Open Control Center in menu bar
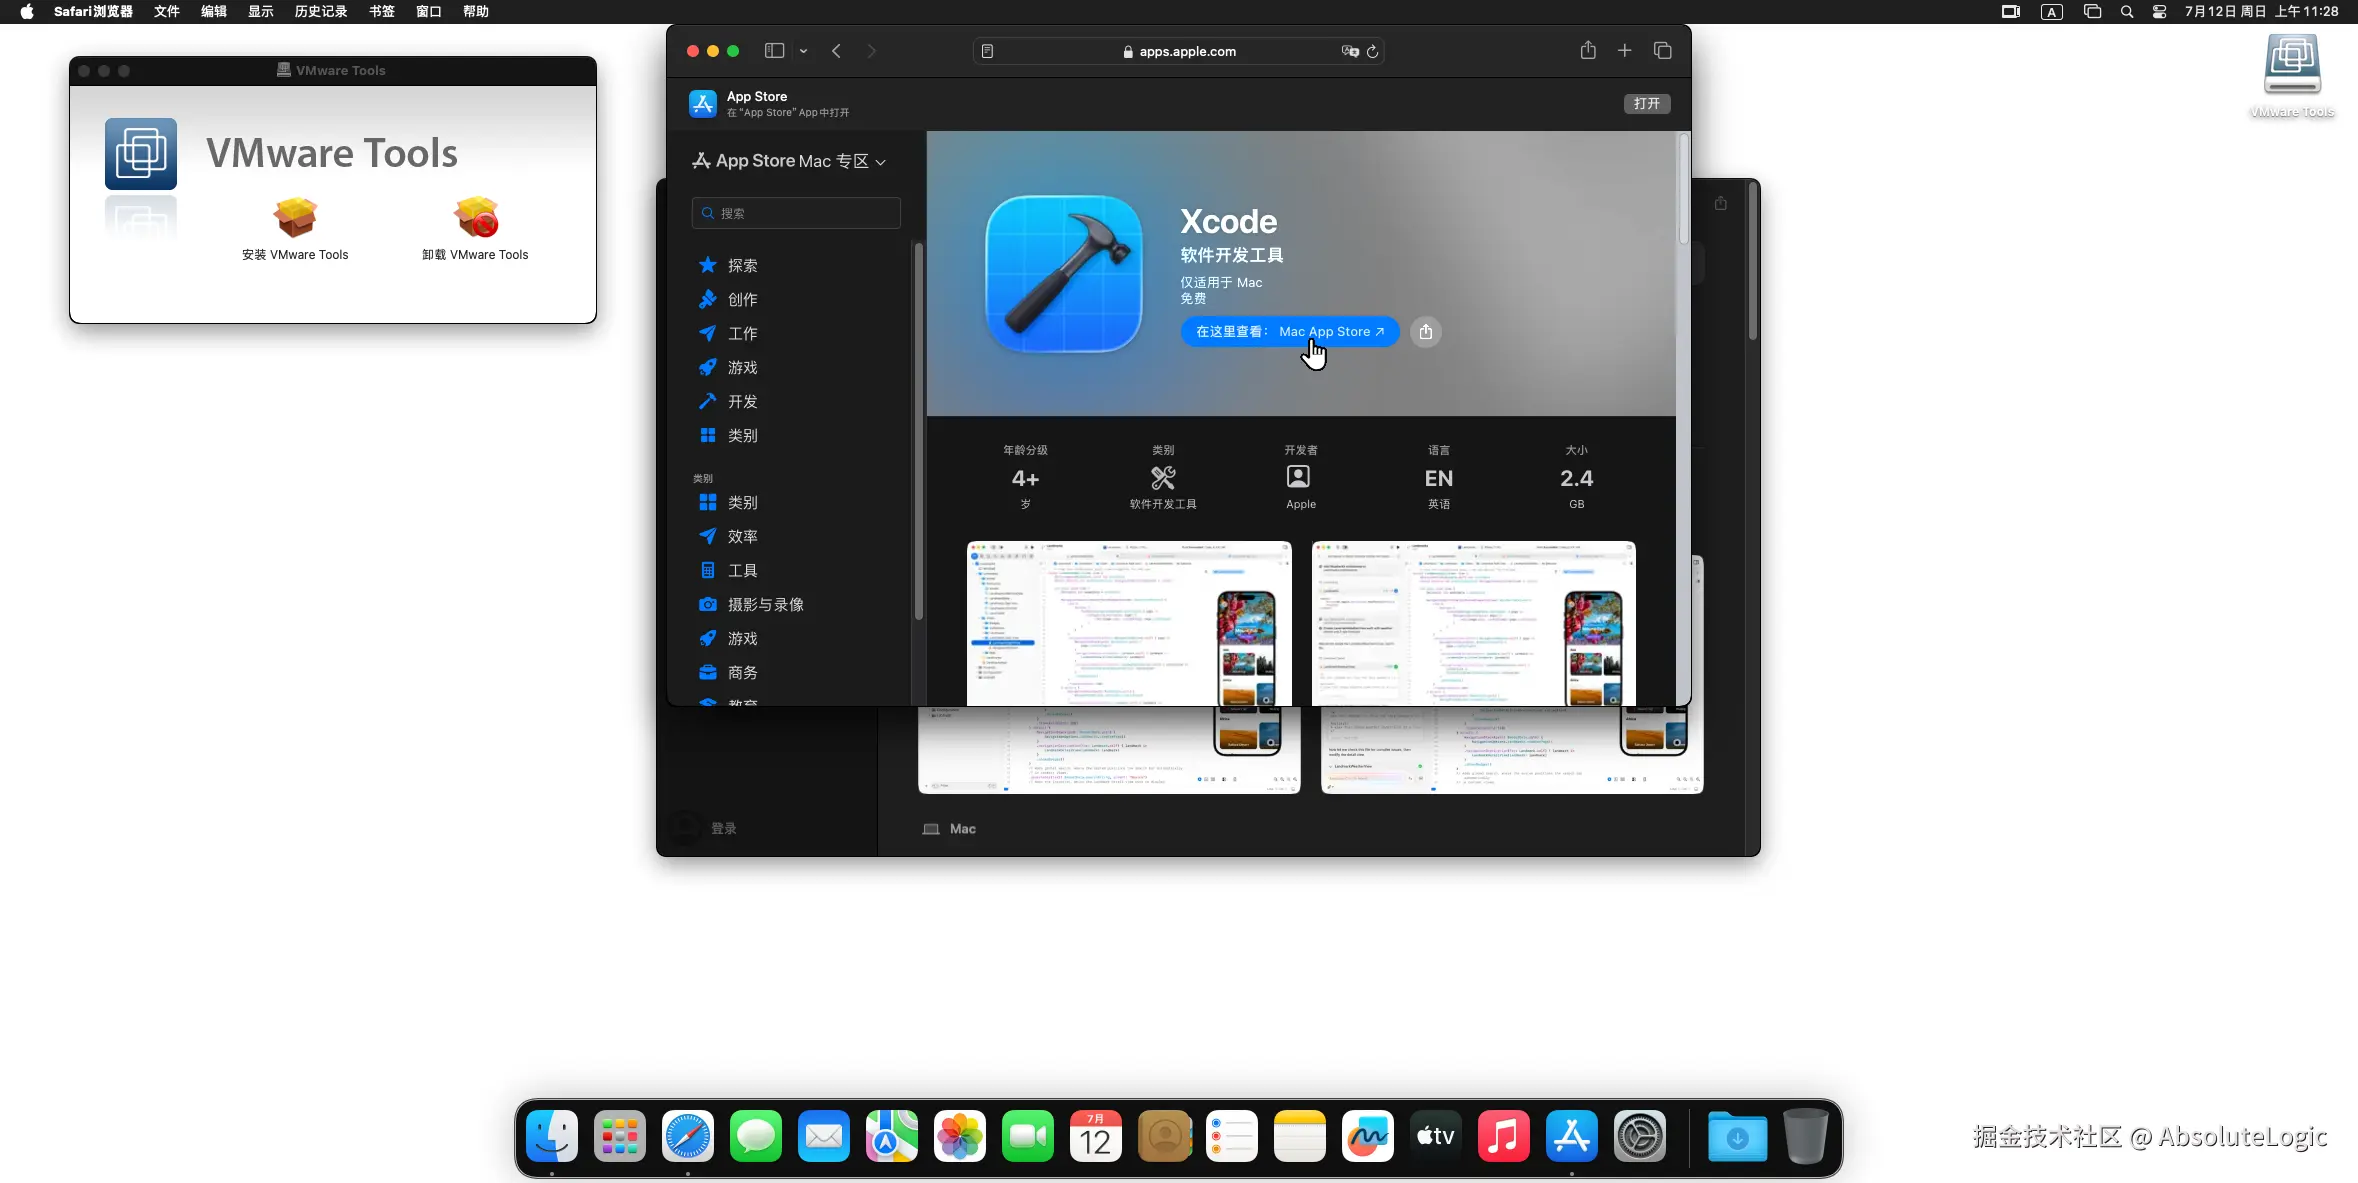The height and width of the screenshot is (1183, 2358). click(2160, 12)
